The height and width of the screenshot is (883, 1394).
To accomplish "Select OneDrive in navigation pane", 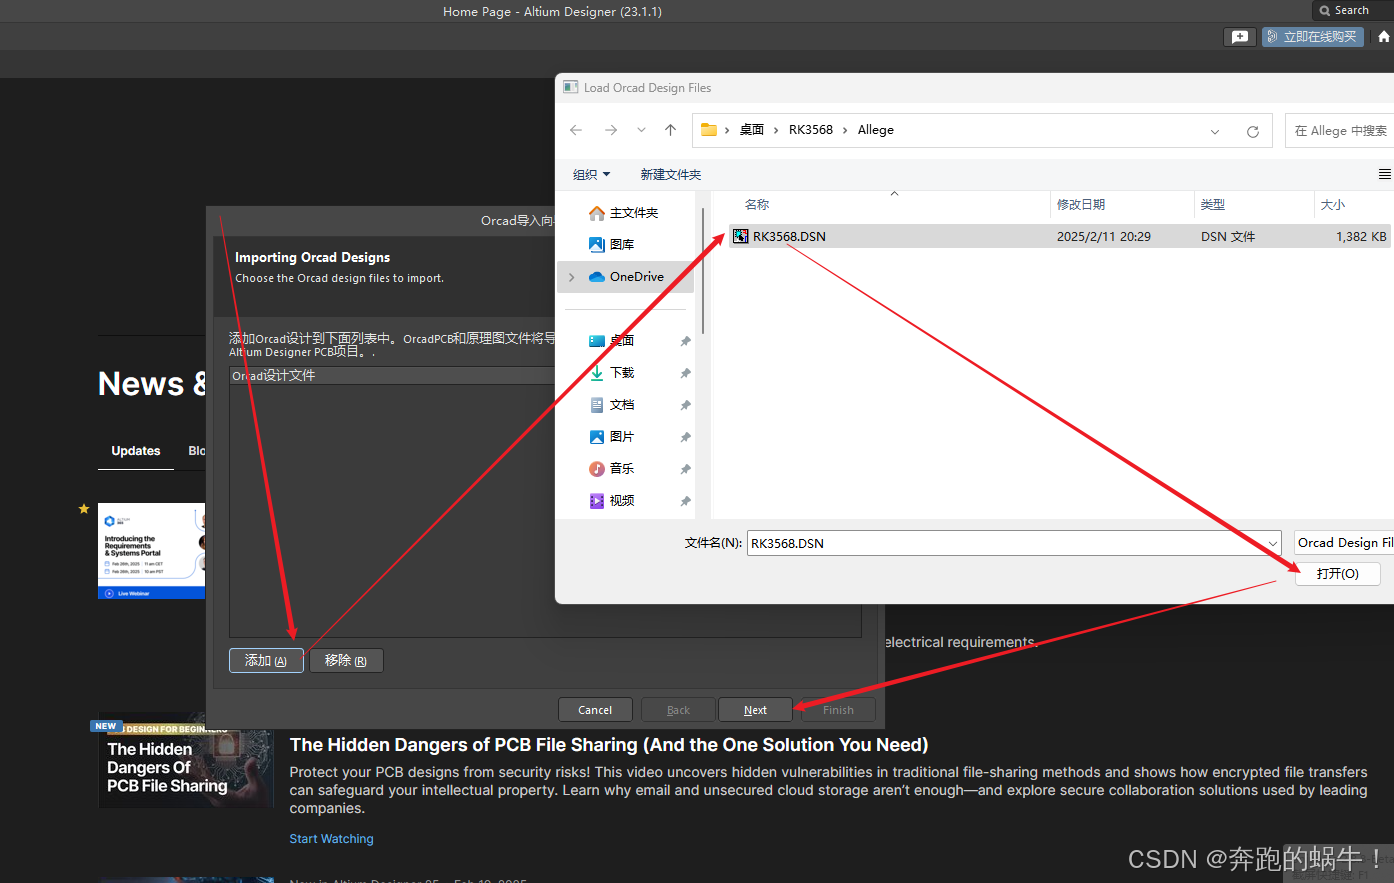I will tap(625, 277).
